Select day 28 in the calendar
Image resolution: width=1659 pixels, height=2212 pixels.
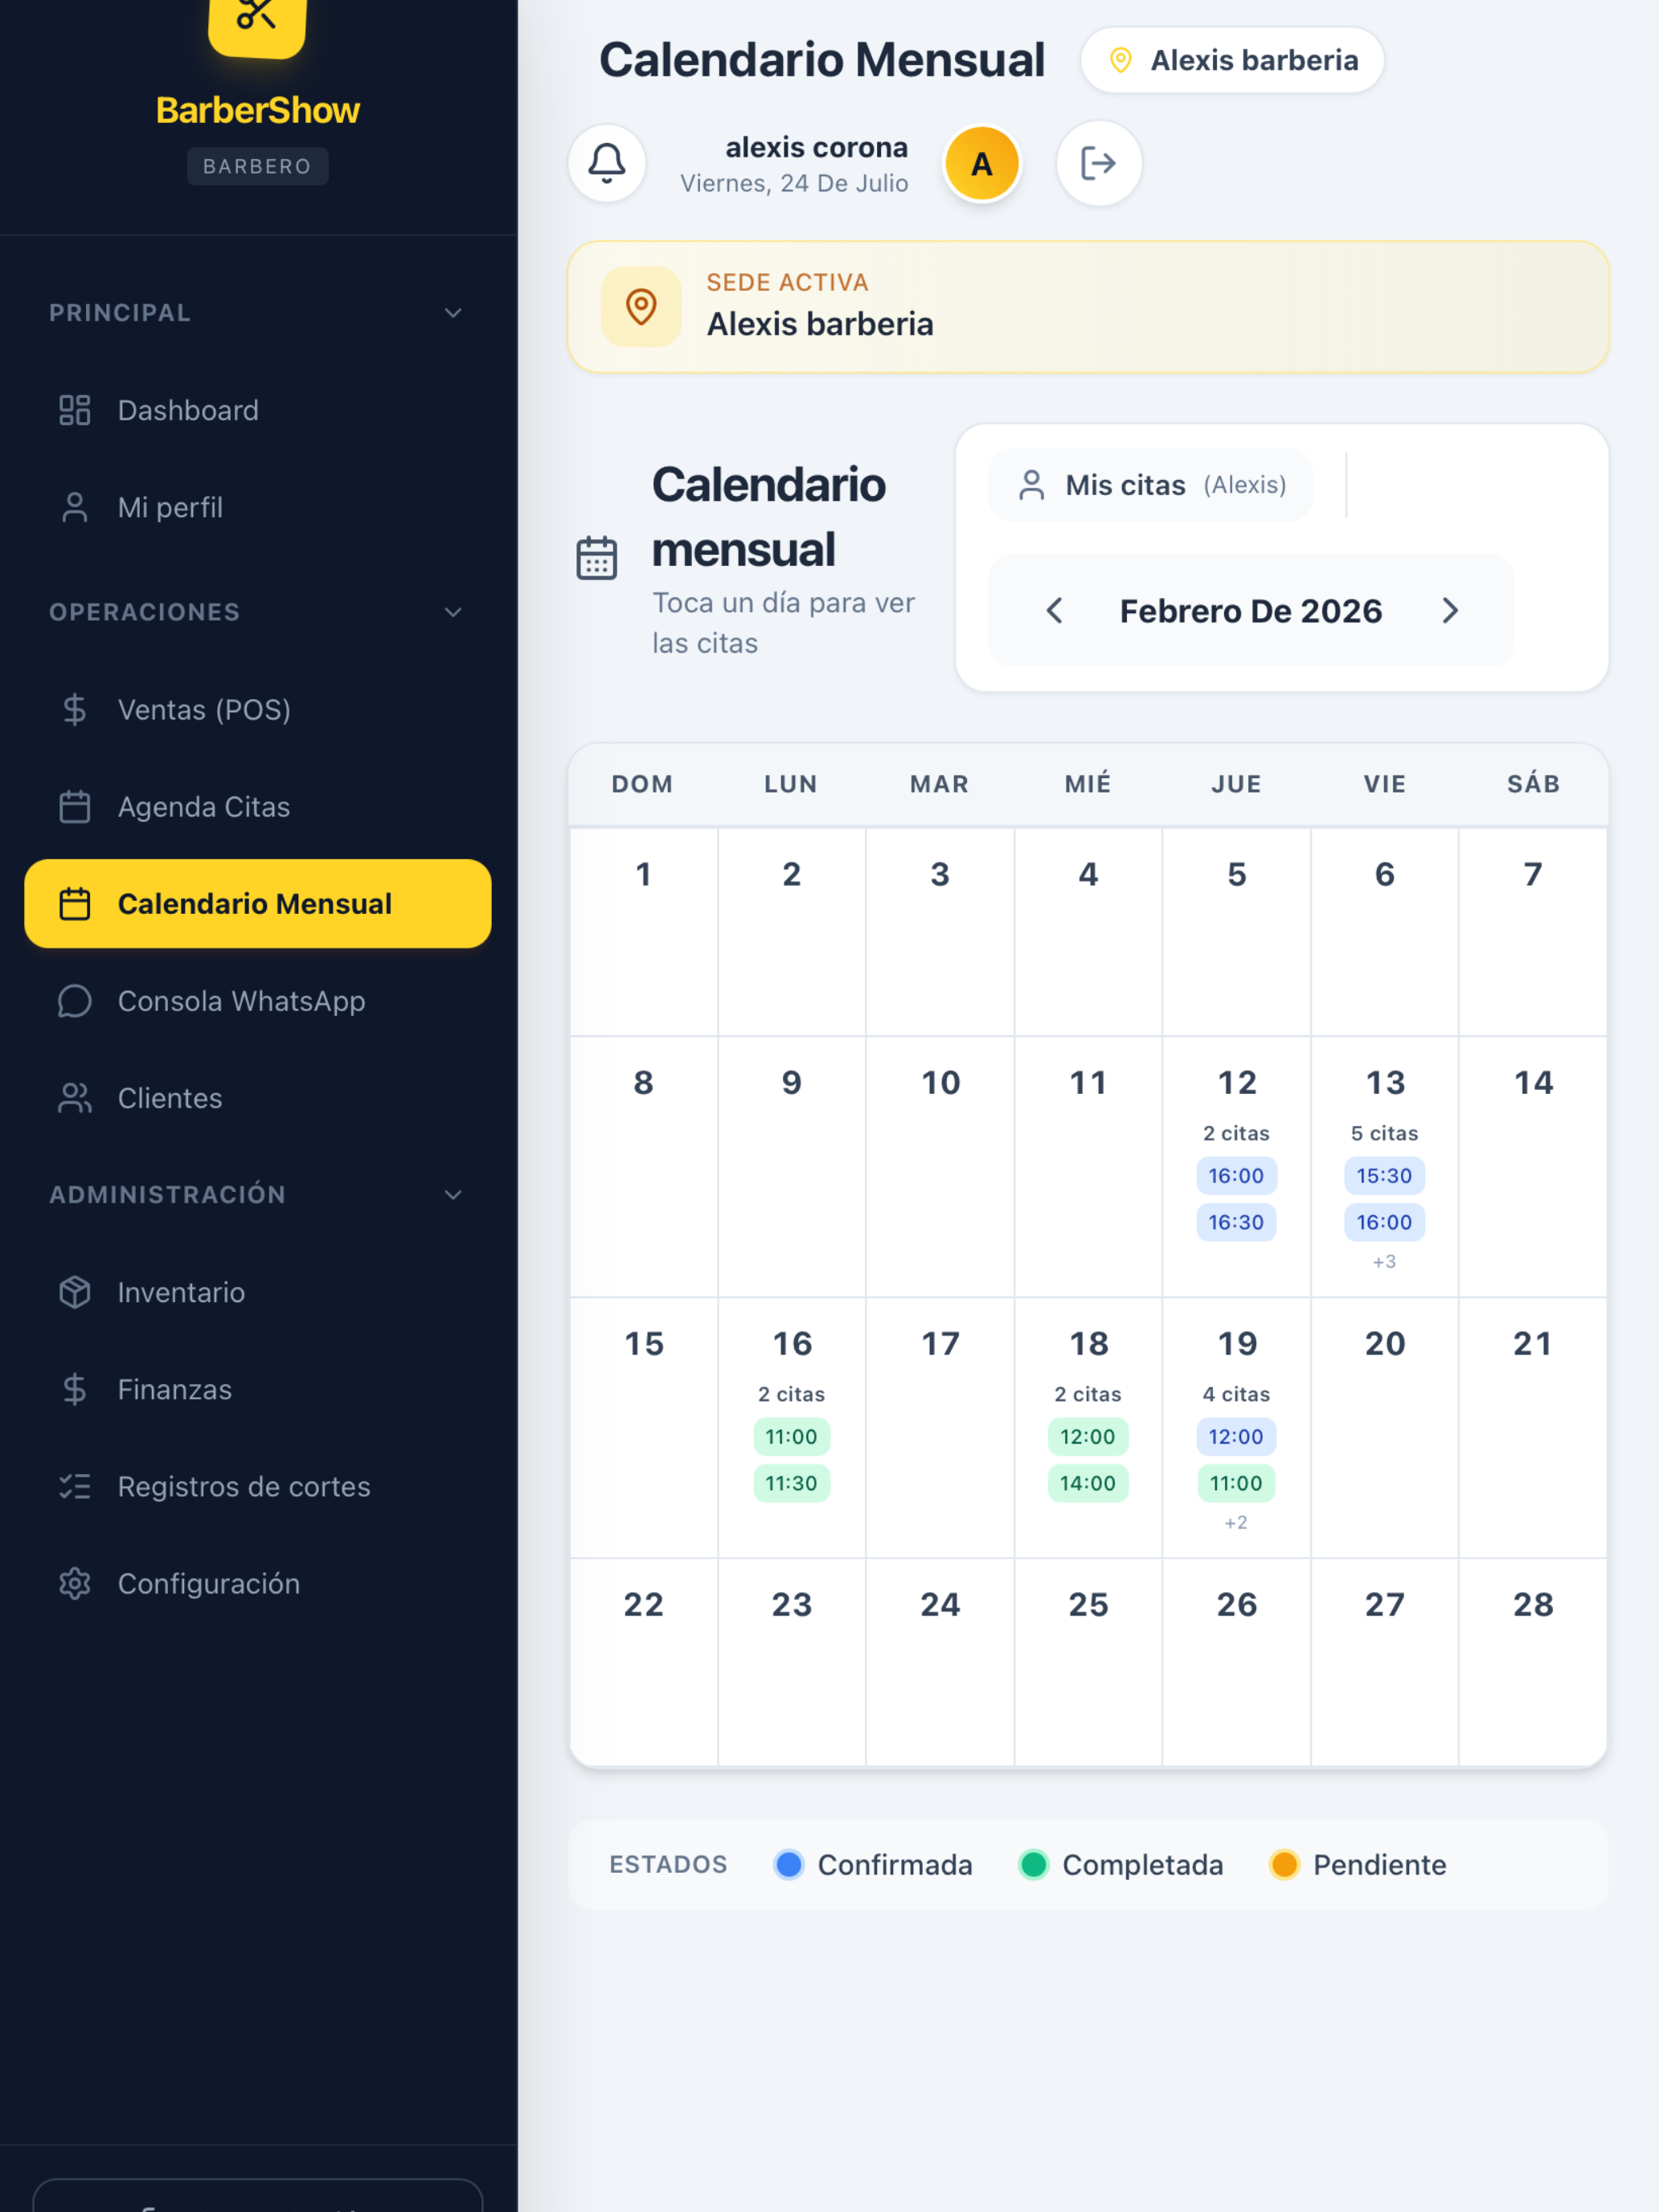[1532, 1662]
